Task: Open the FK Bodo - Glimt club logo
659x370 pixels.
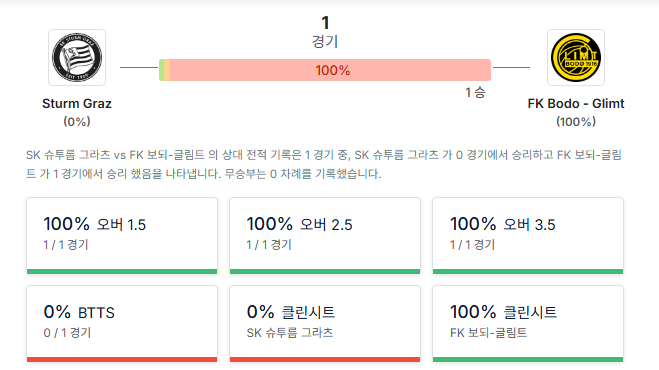Action: point(576,58)
